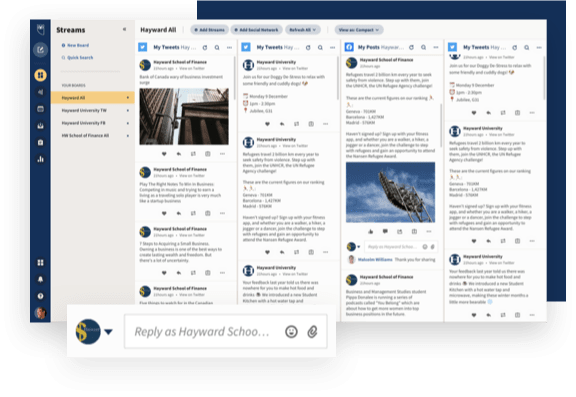Search within My Posts Facebook stream
The height and width of the screenshot is (397, 576).
pyautogui.click(x=424, y=47)
